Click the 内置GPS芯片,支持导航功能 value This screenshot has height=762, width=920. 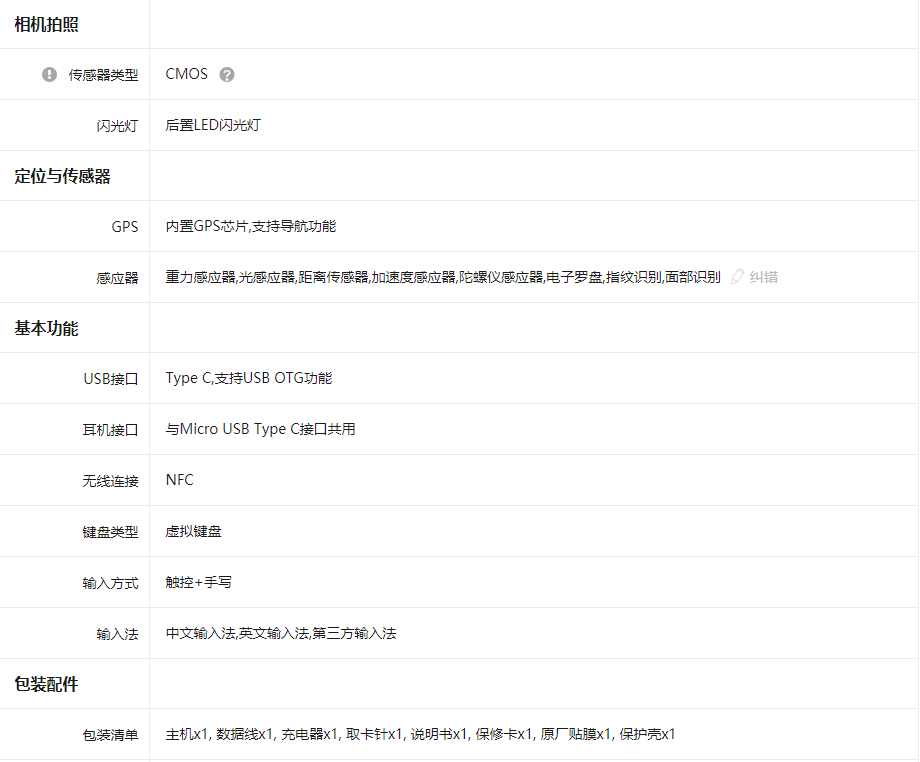pyautogui.click(x=251, y=227)
